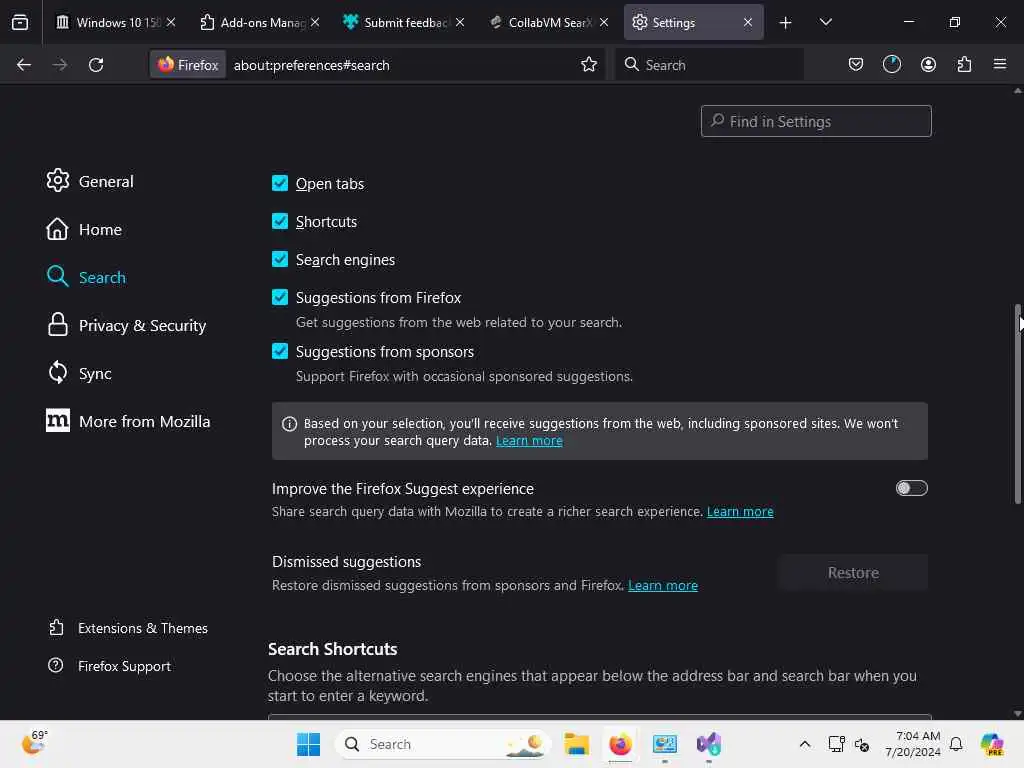Open the clock showing 7:04 AM

click(x=912, y=744)
